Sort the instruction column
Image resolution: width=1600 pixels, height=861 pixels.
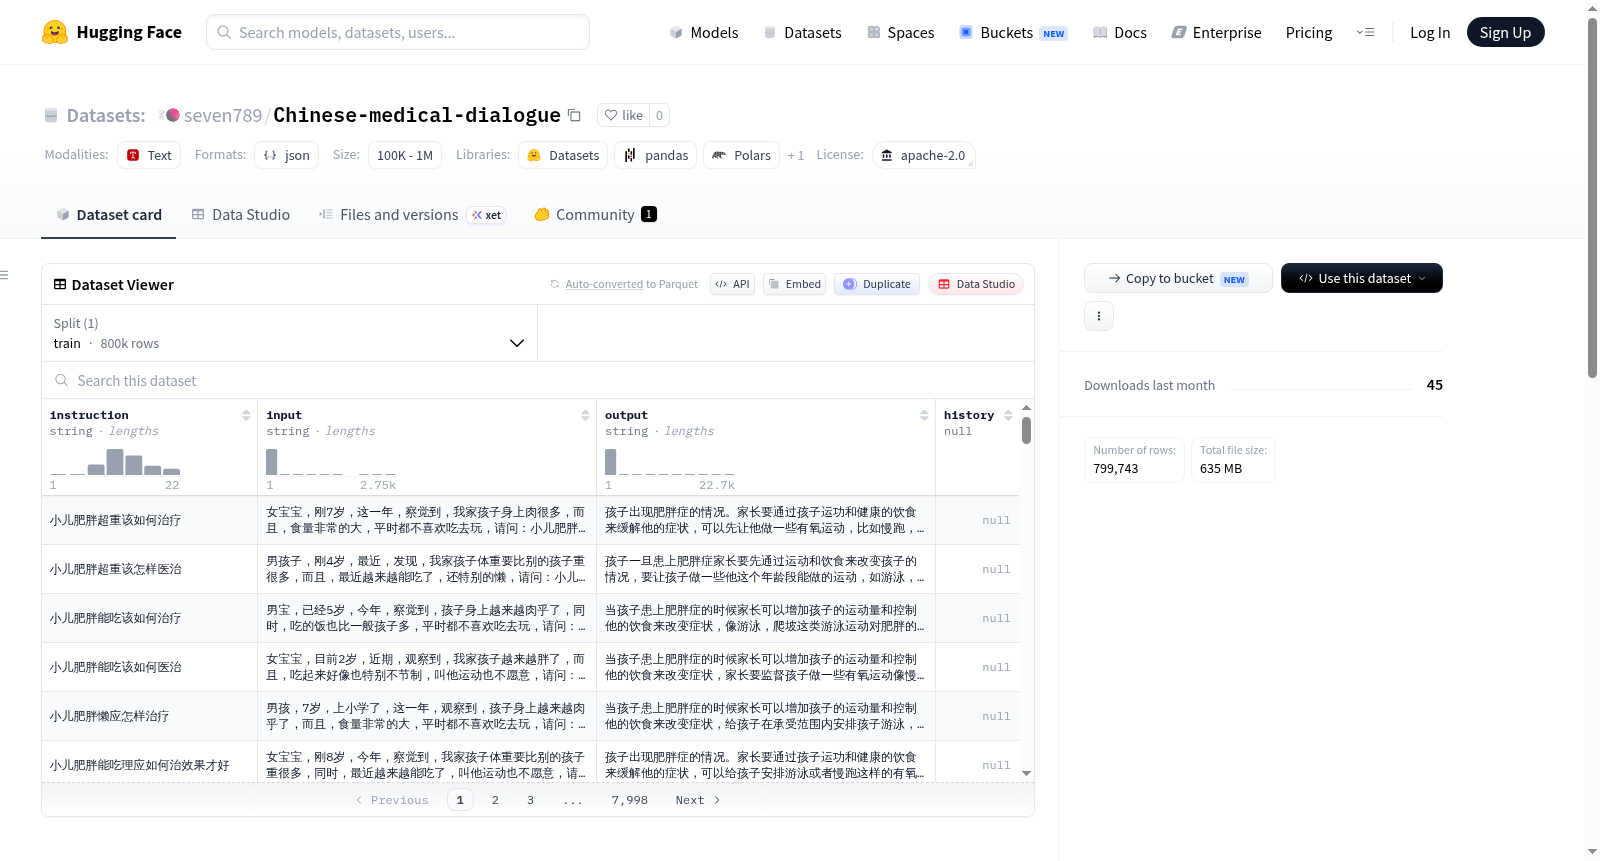pos(246,415)
